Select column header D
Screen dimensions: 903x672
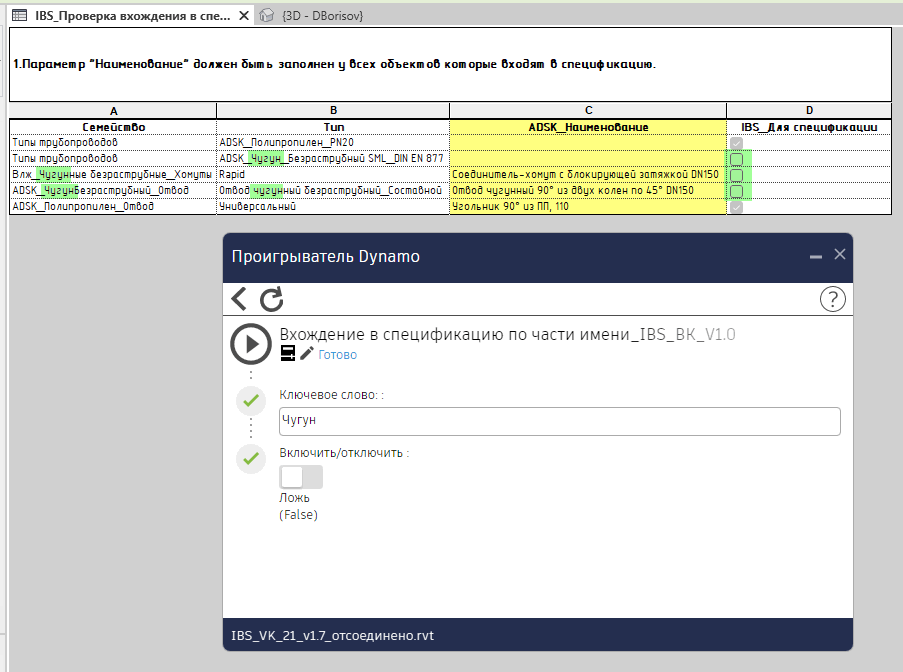coord(810,111)
